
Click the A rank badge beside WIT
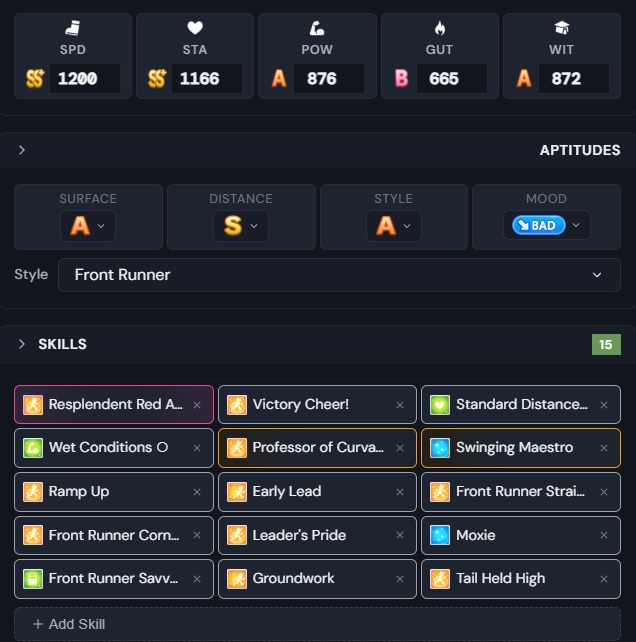pos(524,78)
